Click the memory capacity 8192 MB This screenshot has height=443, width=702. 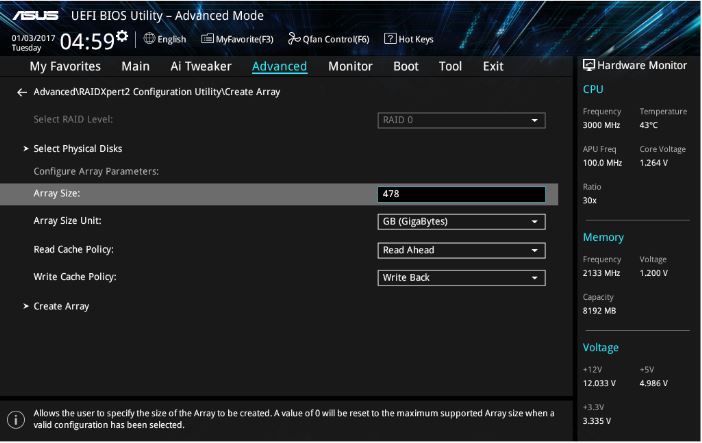[599, 311]
